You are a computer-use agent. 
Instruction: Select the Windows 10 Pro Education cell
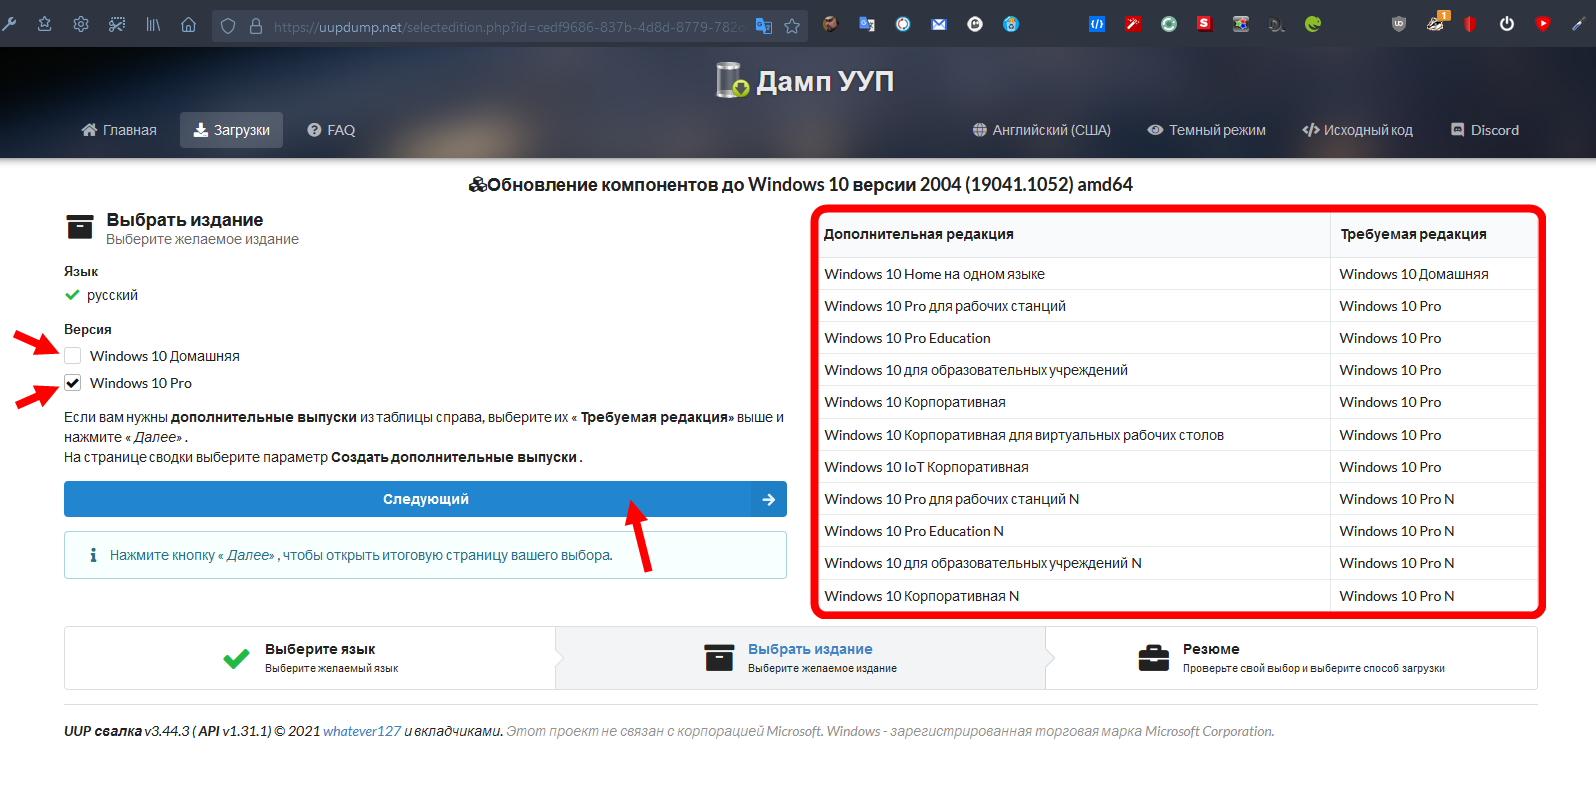click(x=1074, y=338)
